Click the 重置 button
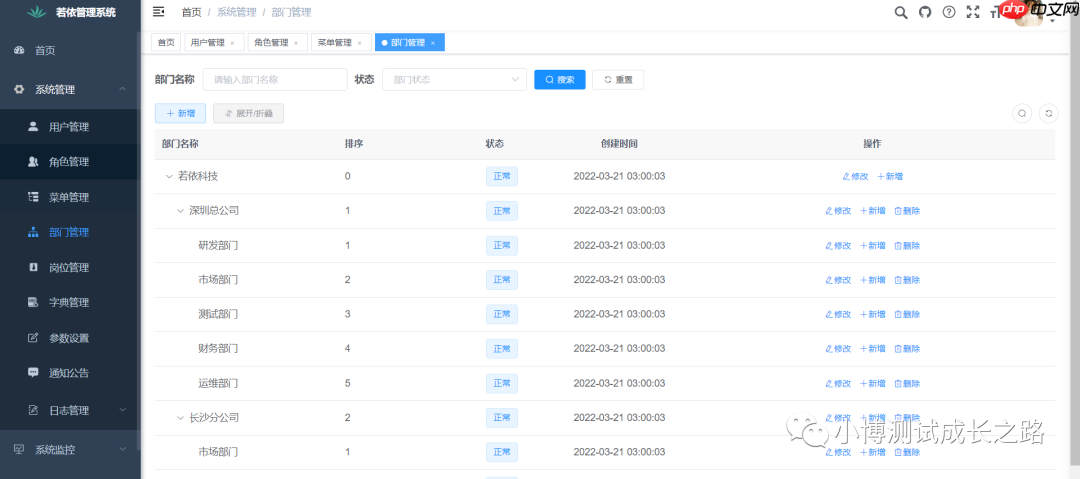The image size is (1080, 479). [618, 79]
